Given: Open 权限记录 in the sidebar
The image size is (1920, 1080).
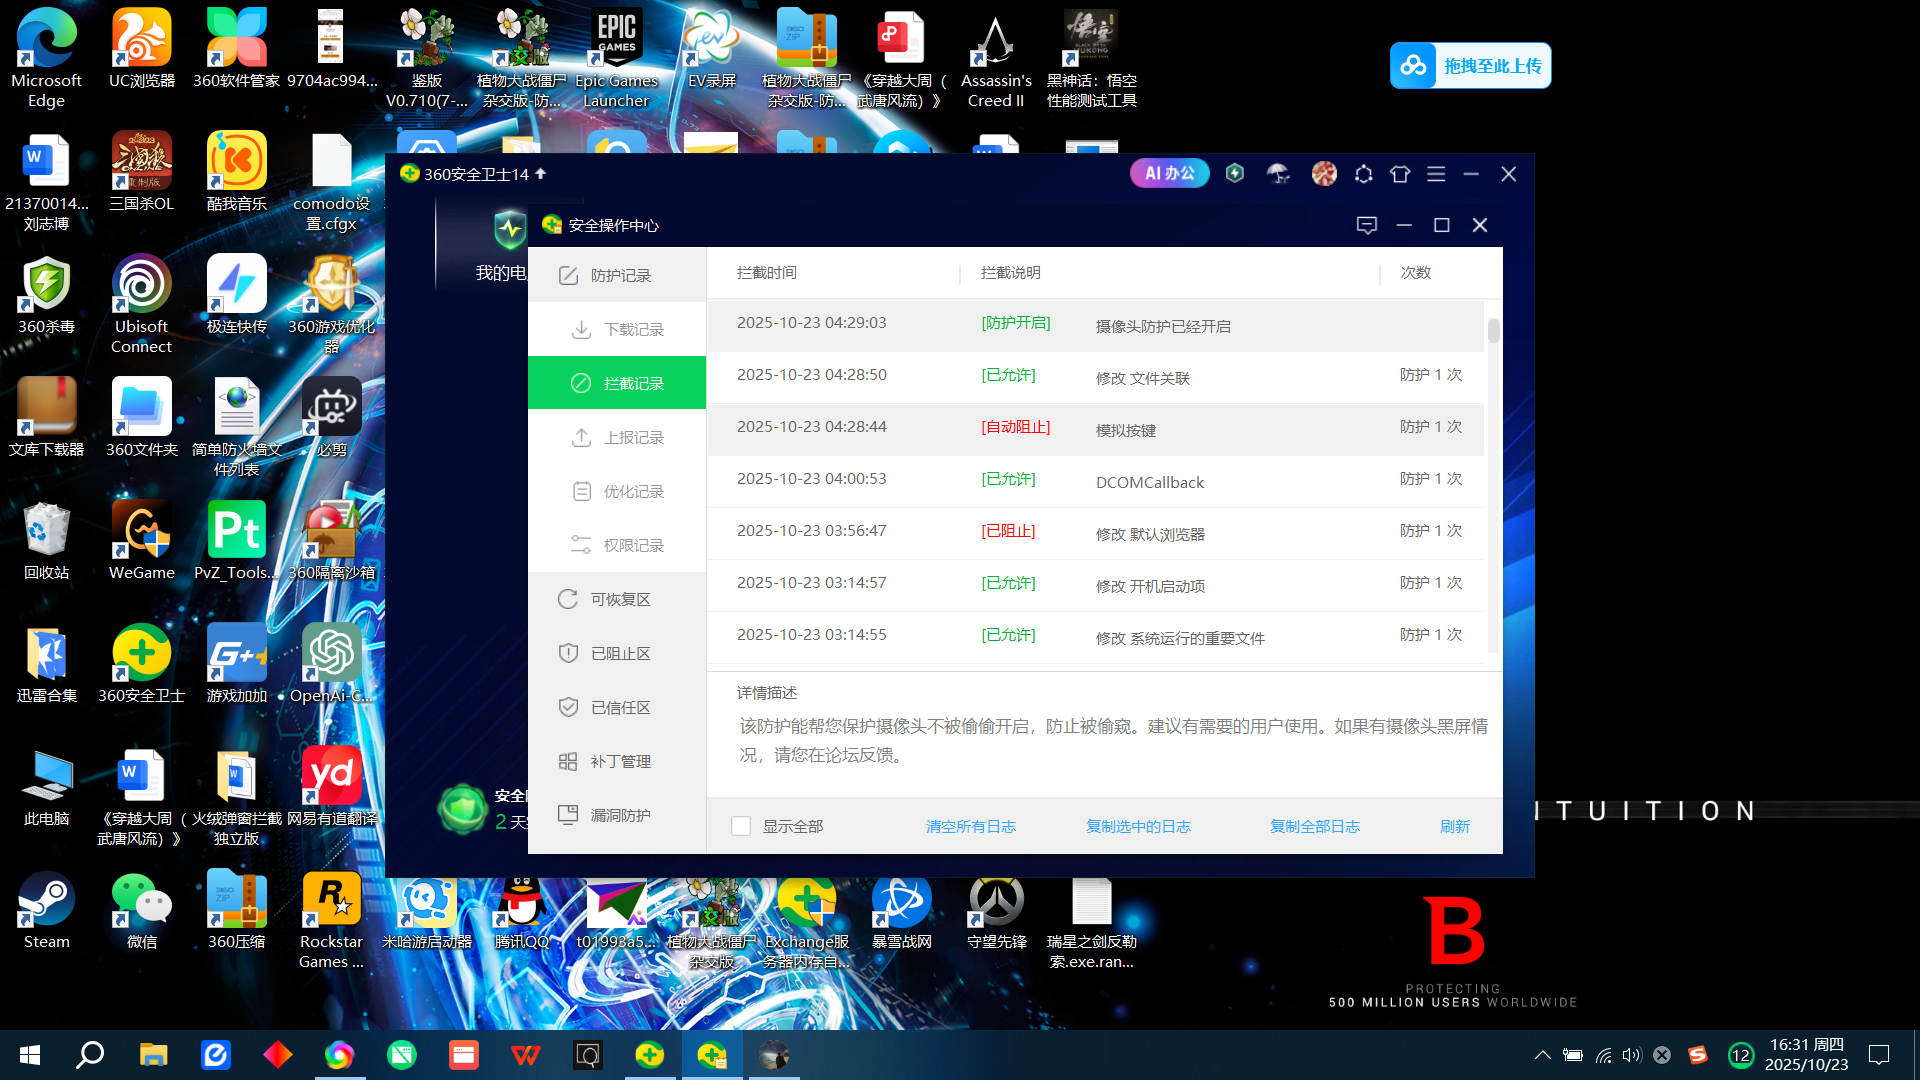Looking at the screenshot, I should point(617,545).
